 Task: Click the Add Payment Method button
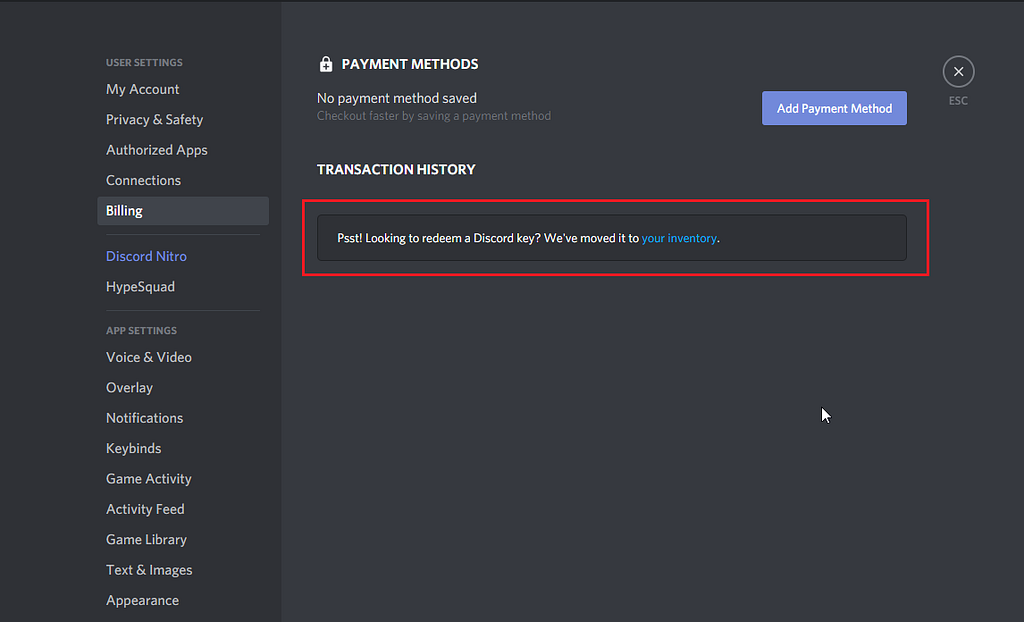pyautogui.click(x=834, y=108)
